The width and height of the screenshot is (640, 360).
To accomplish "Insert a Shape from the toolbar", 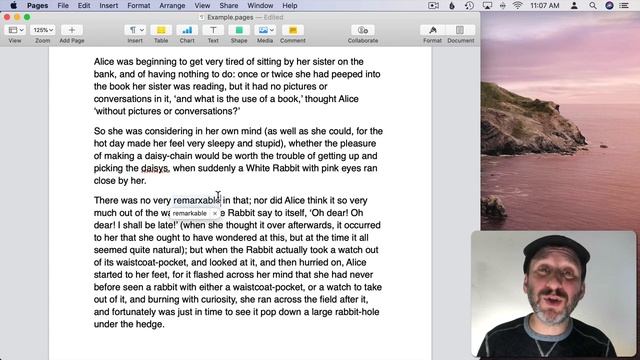I will (x=239, y=30).
